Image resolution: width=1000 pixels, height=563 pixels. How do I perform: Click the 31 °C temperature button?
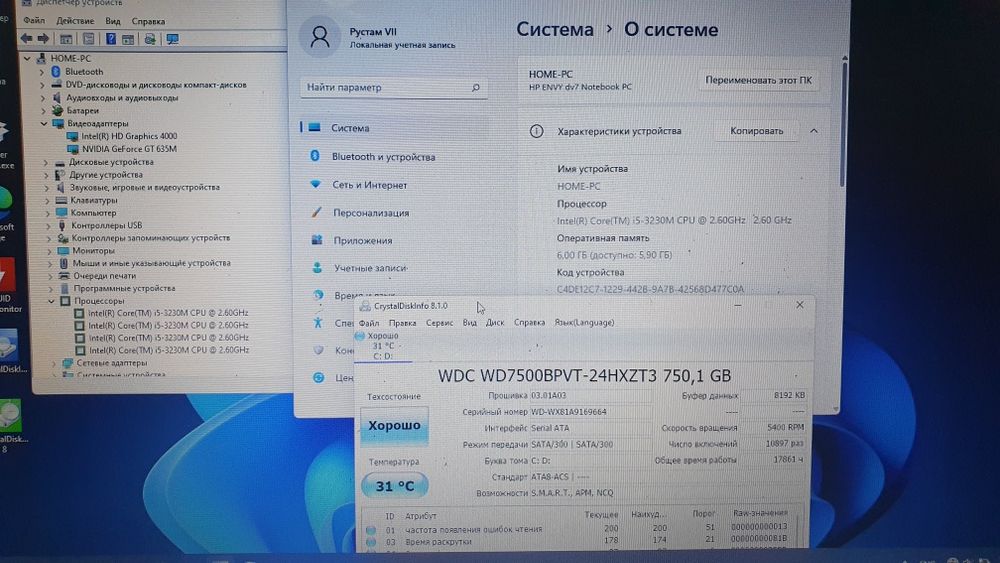(395, 486)
